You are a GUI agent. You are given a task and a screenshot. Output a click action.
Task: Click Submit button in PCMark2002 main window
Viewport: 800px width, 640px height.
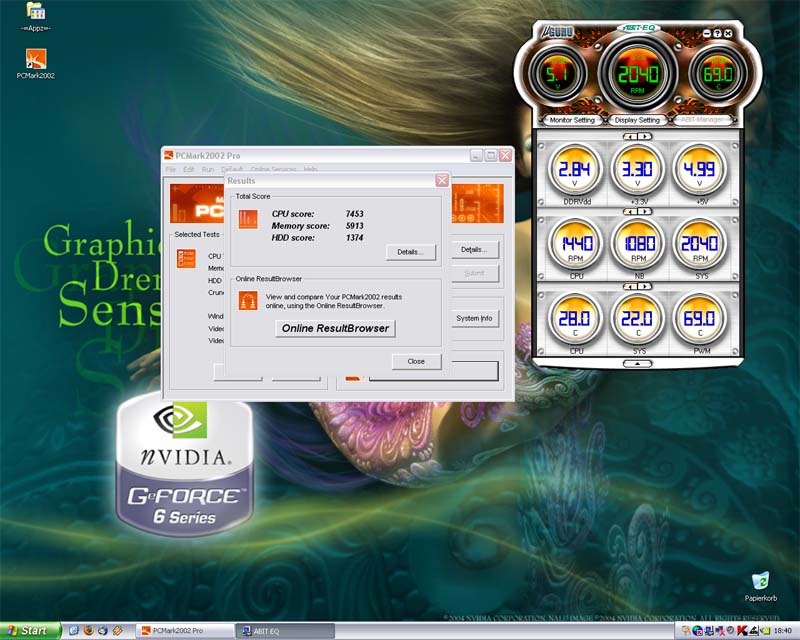(x=474, y=274)
